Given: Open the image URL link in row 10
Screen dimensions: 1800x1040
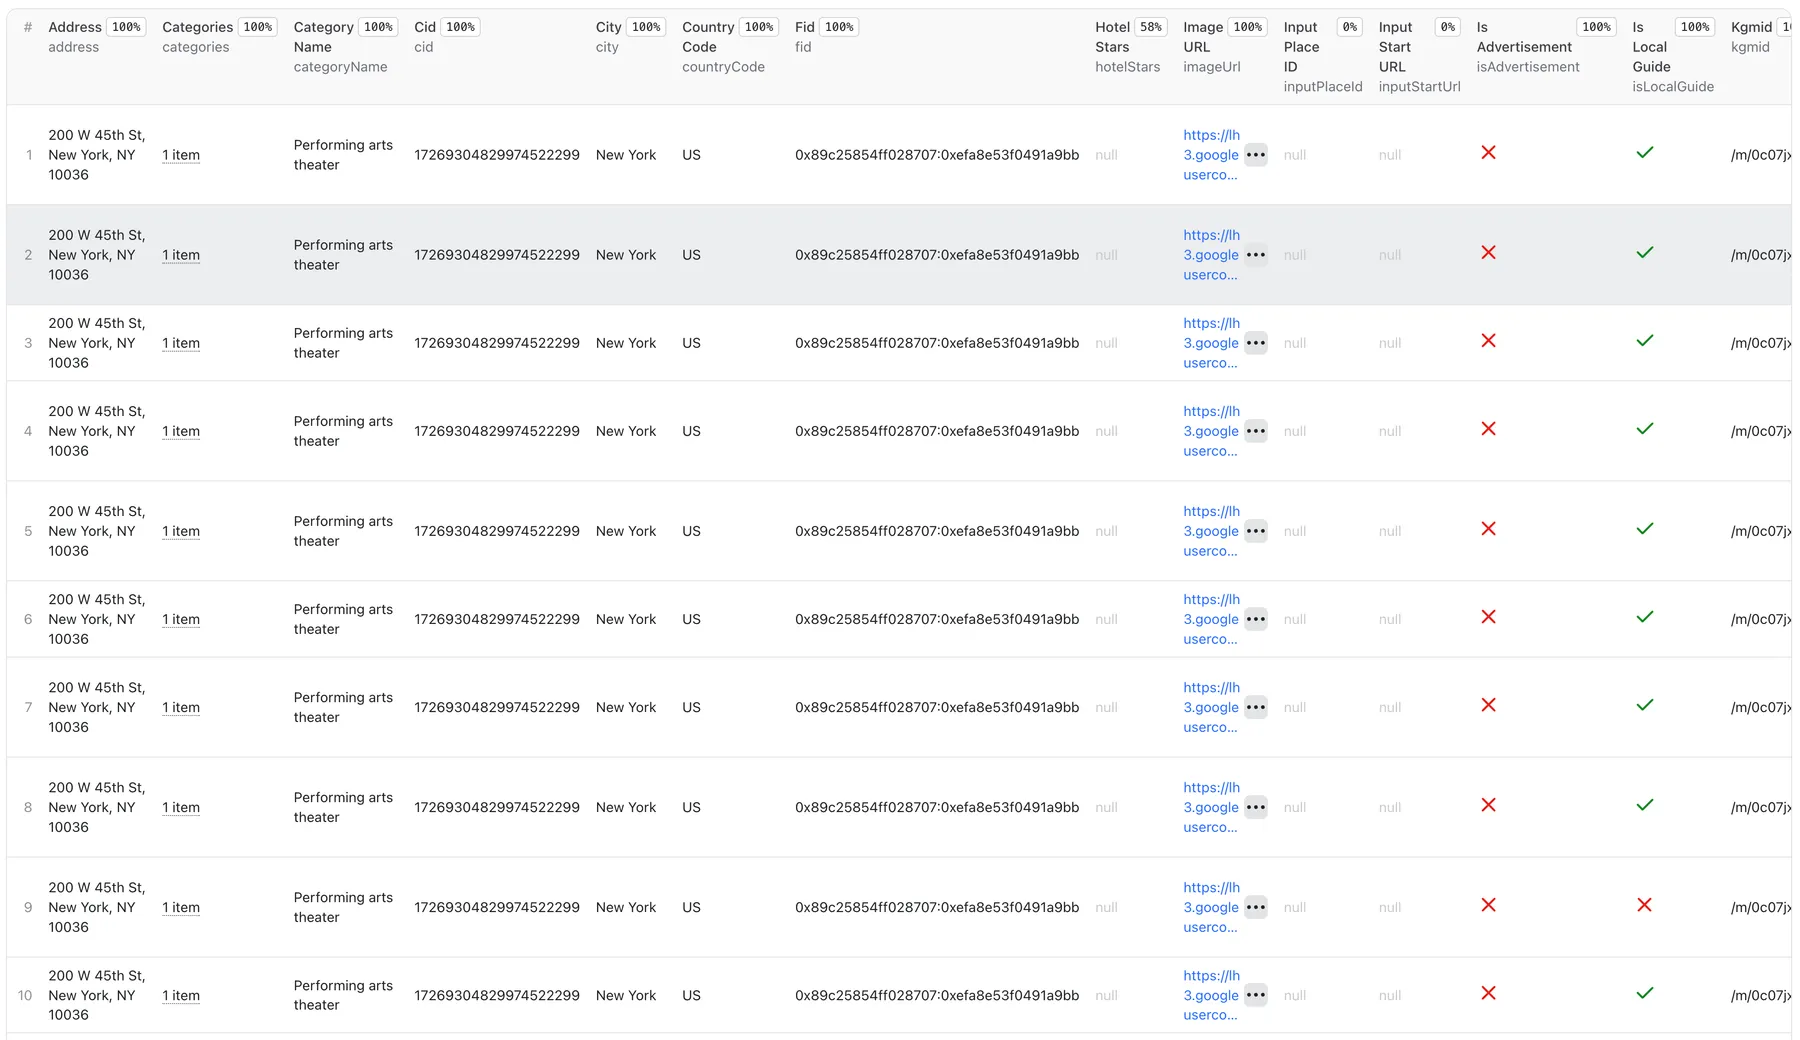Looking at the screenshot, I should click(x=1211, y=995).
